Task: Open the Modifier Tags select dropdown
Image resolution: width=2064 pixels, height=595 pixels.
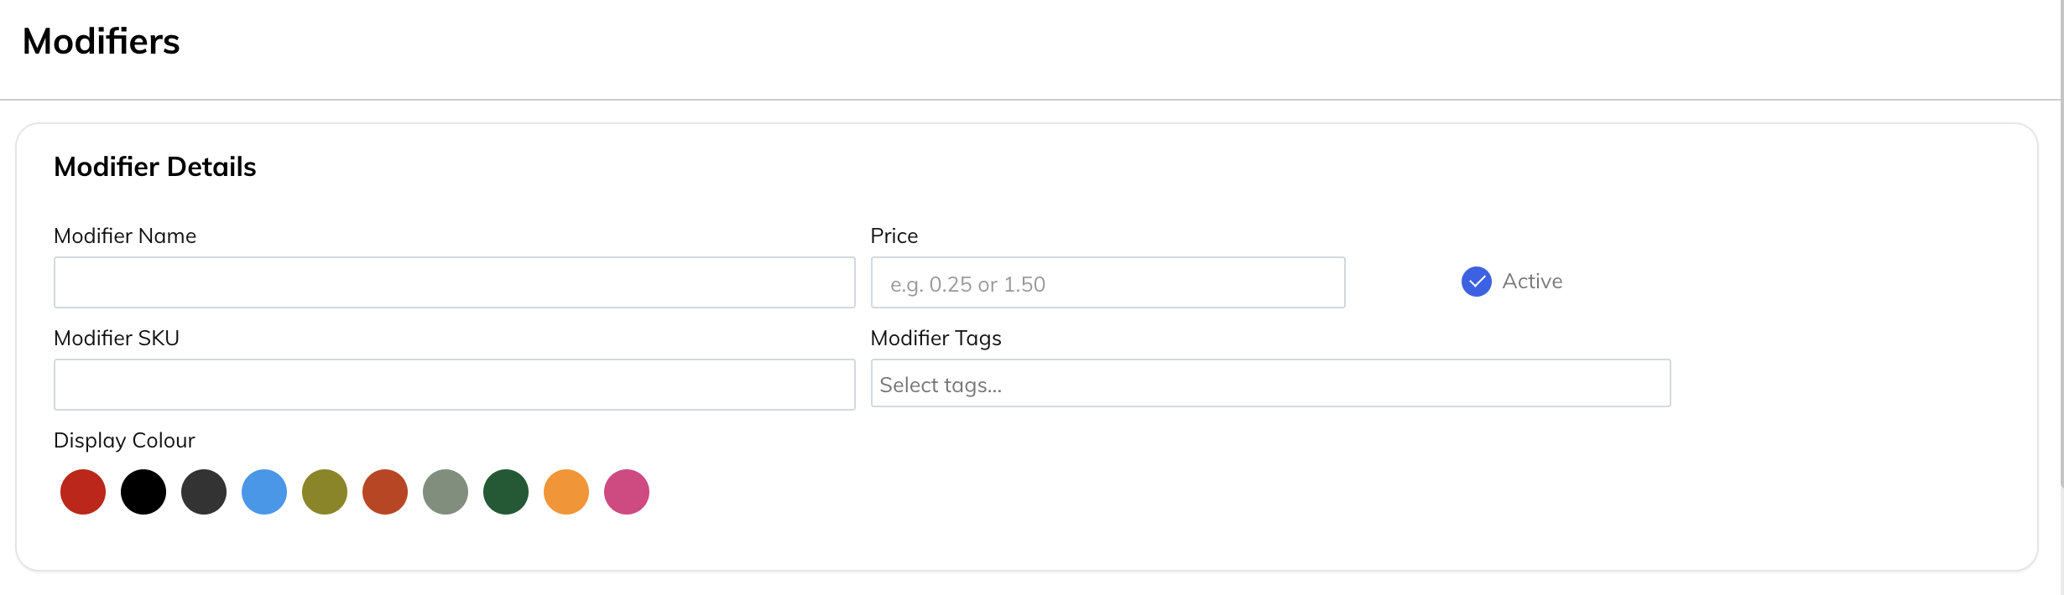Action: tap(1270, 384)
